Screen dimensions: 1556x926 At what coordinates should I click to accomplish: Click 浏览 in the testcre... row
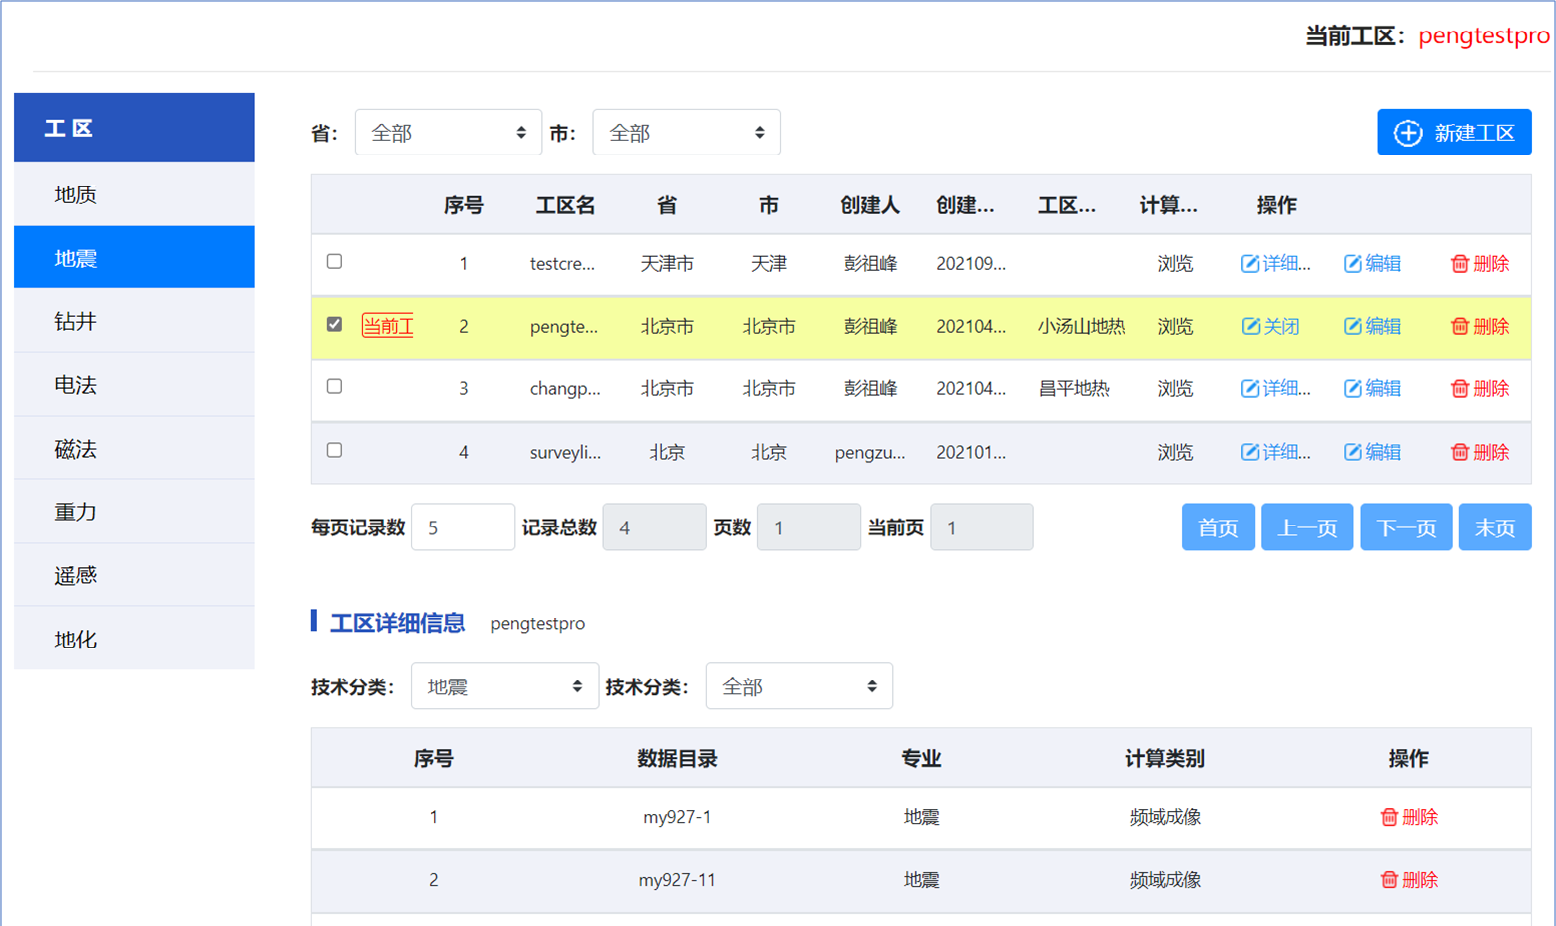pos(1175,264)
